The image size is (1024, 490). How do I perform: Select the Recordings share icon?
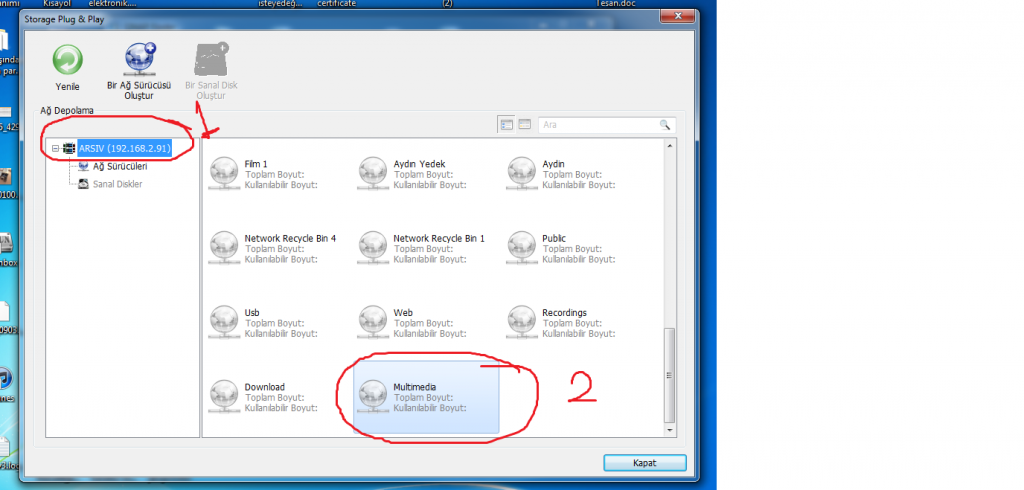click(522, 323)
